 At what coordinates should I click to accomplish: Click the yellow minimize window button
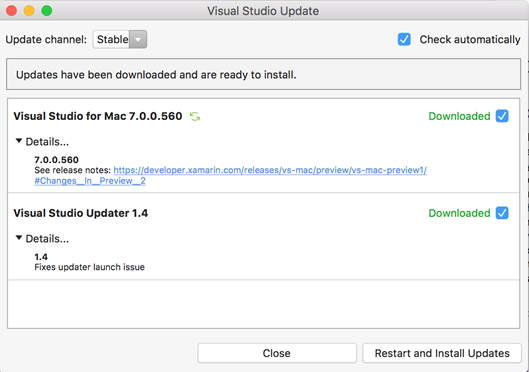29,11
